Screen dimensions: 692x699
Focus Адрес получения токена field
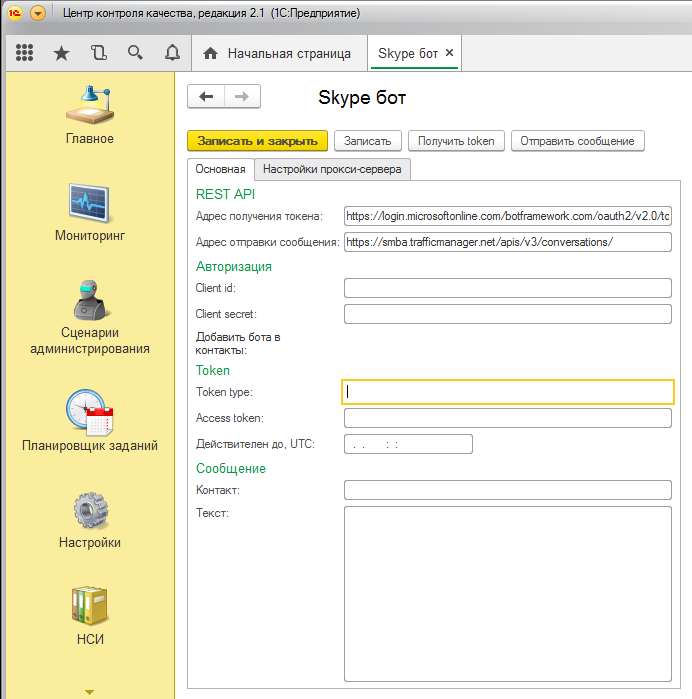tap(508, 216)
